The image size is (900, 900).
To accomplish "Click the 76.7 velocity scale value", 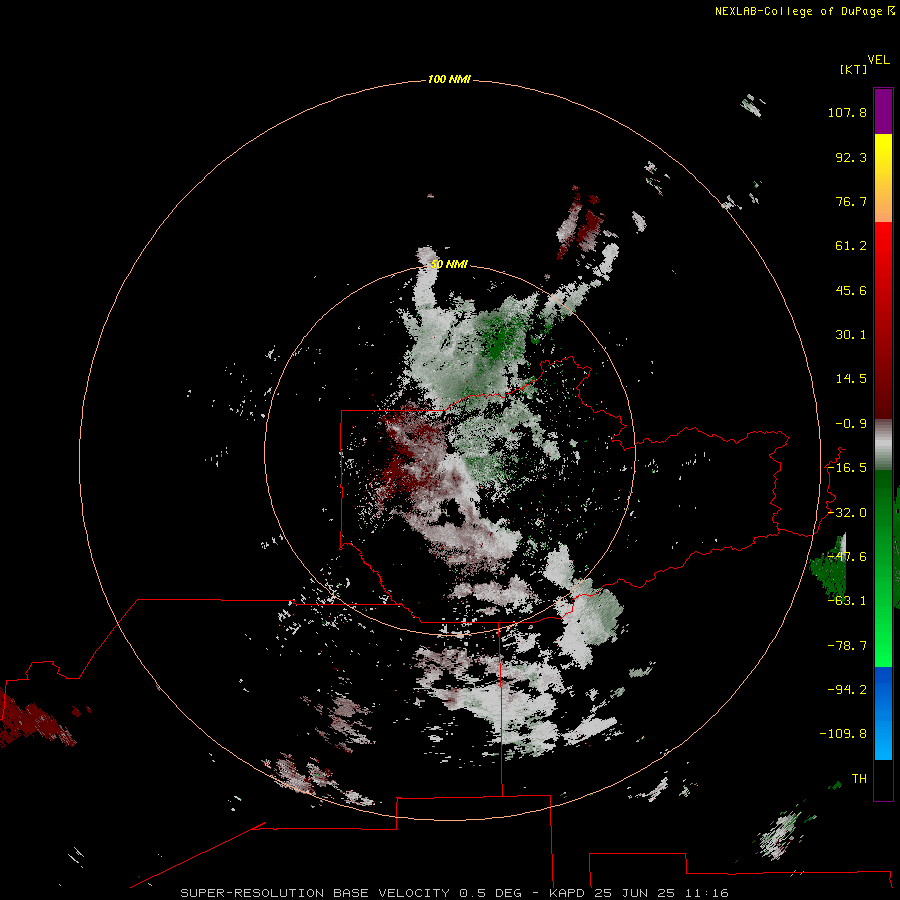I will click(851, 201).
